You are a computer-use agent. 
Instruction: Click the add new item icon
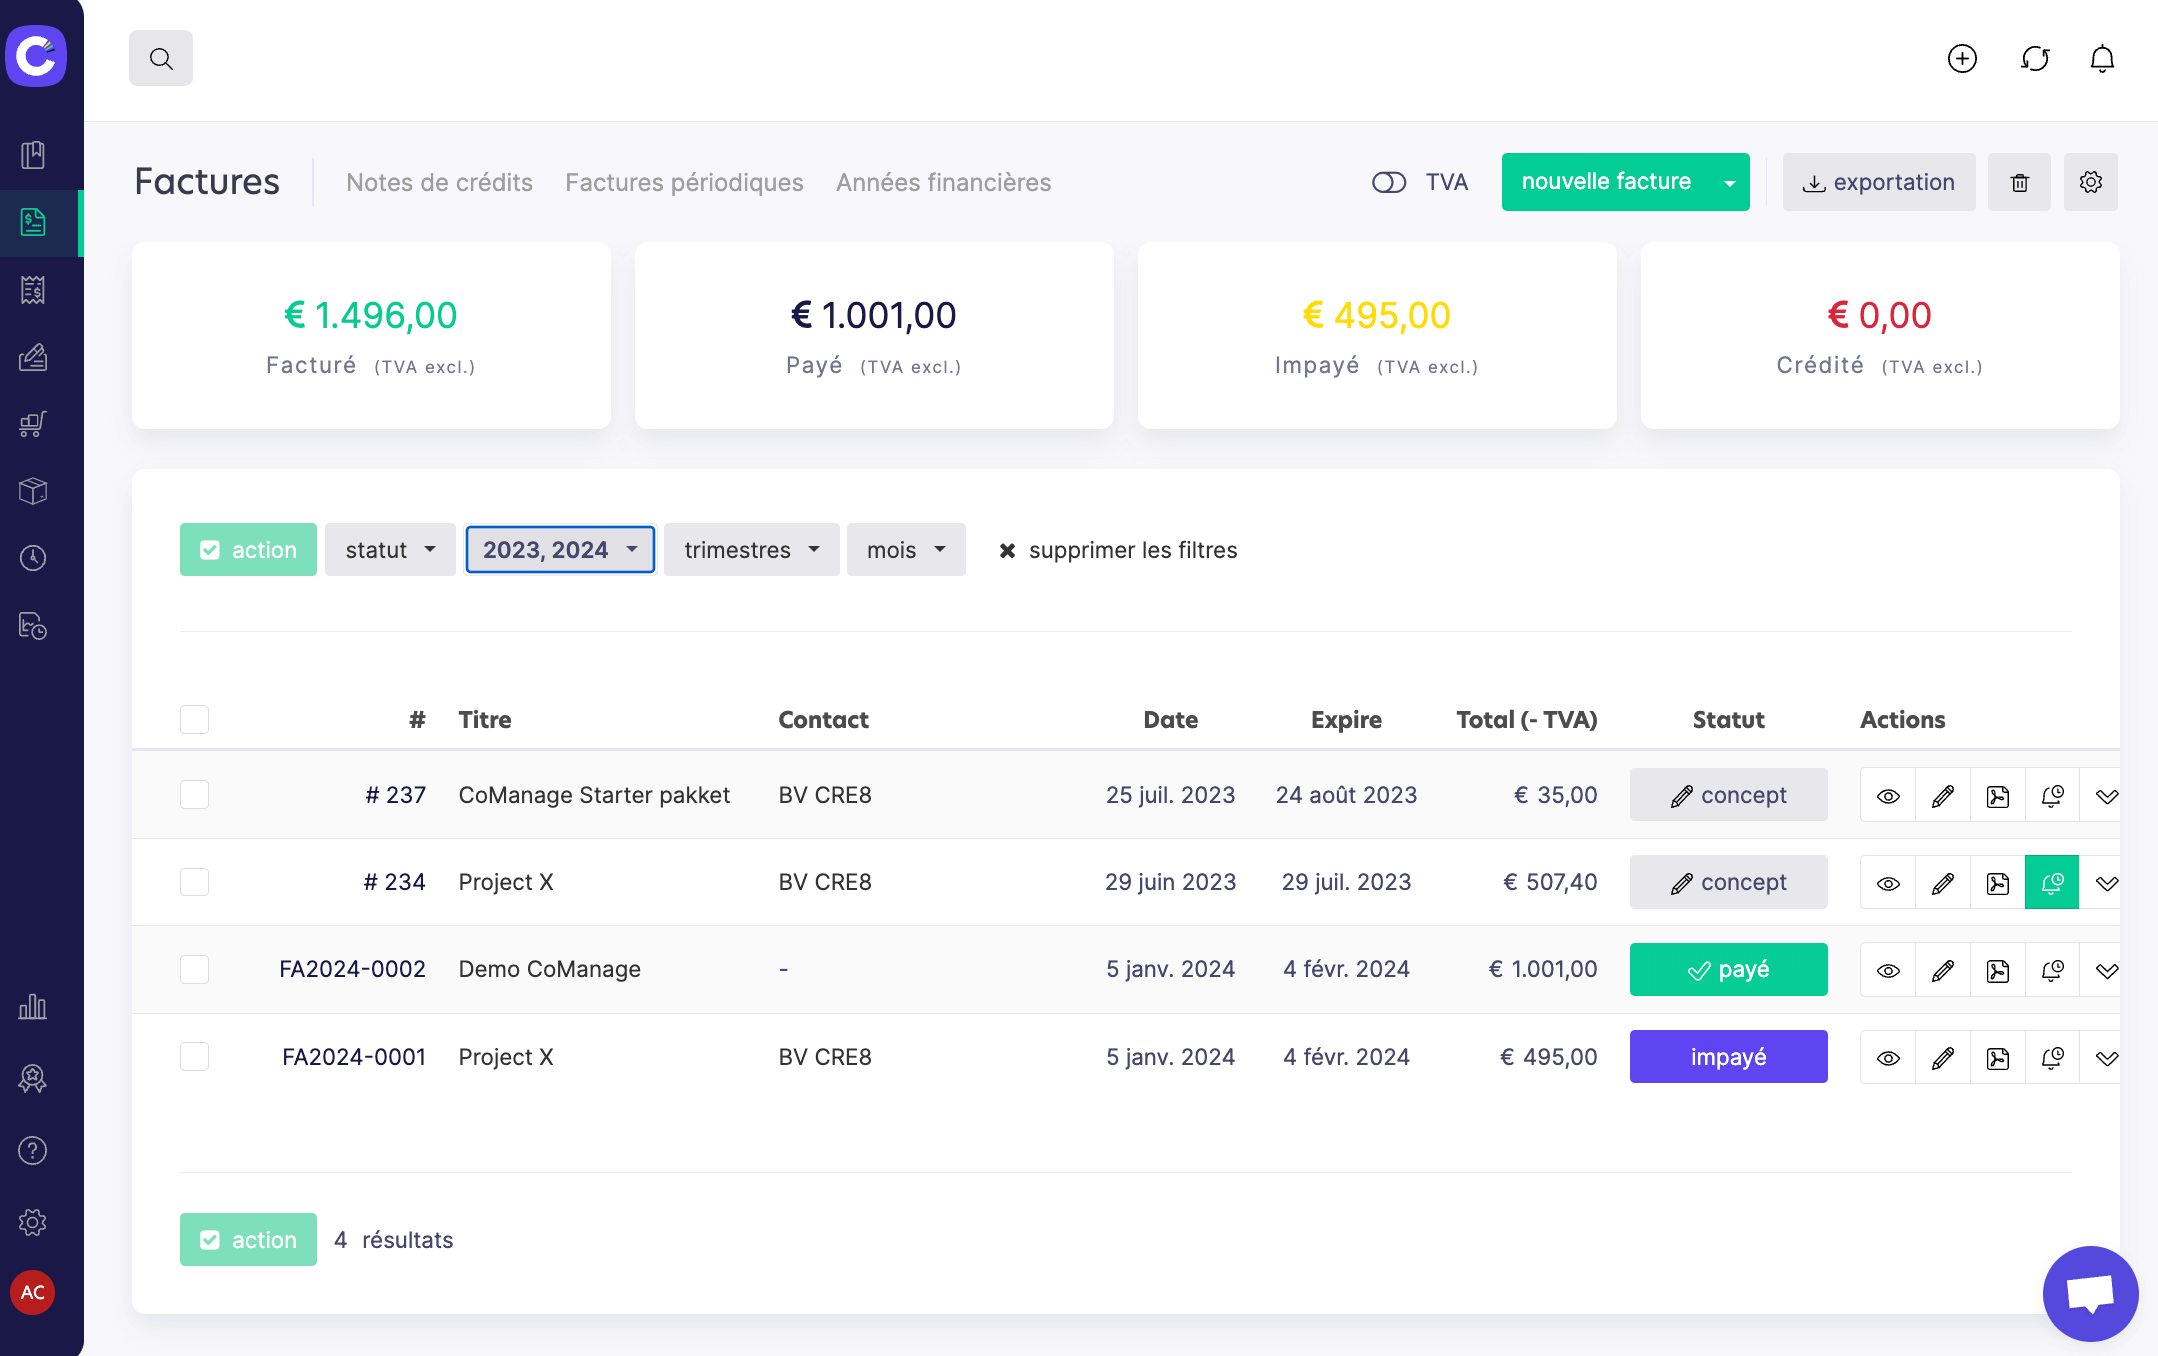pos(1963,58)
